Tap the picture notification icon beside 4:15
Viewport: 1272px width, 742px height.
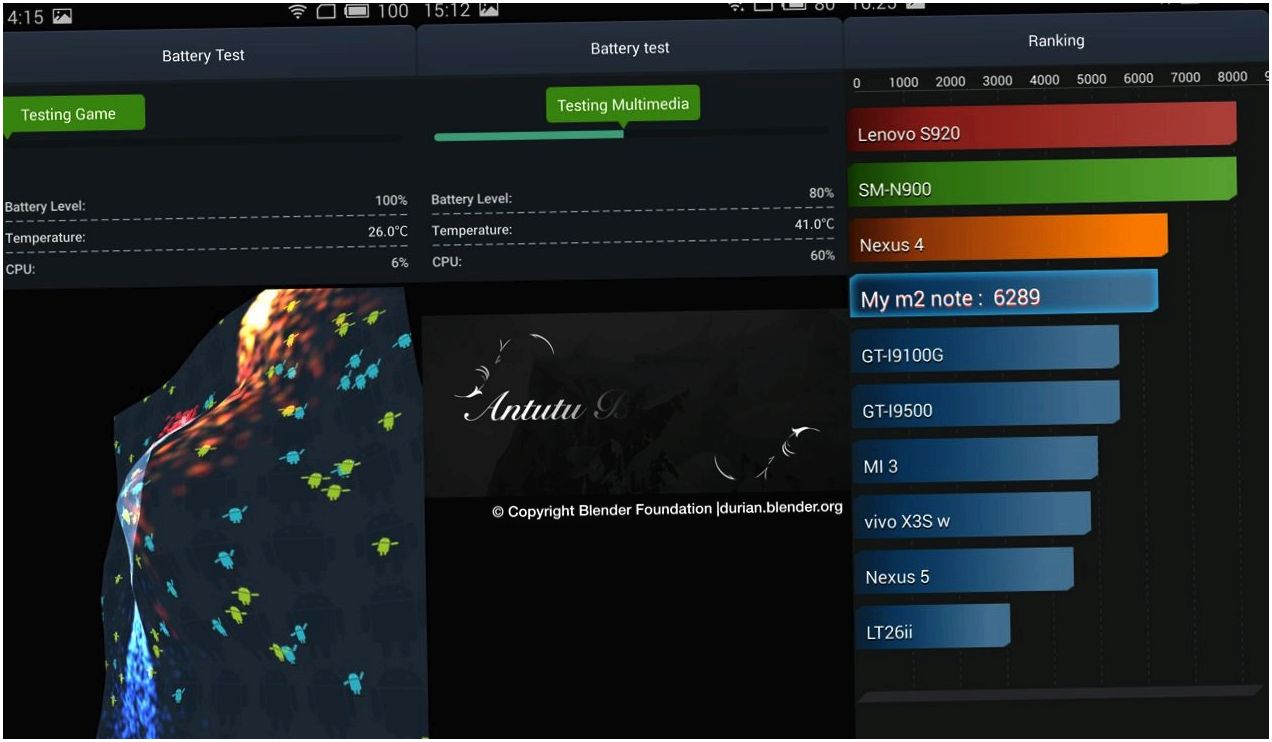pos(62,16)
